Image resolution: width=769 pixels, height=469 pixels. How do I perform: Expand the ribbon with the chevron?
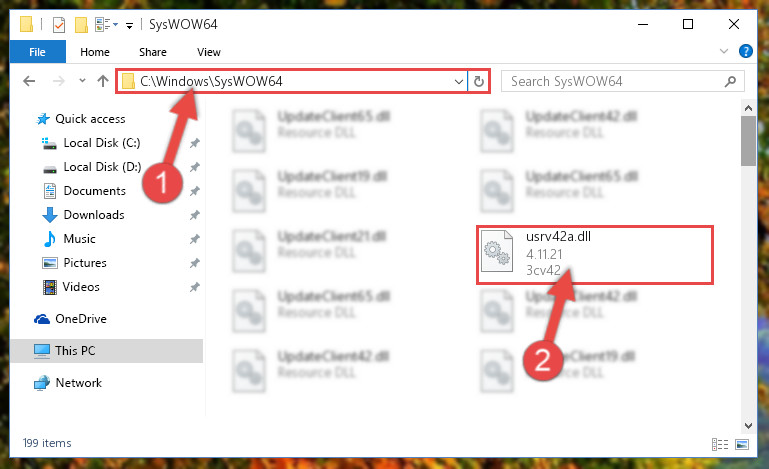point(723,51)
